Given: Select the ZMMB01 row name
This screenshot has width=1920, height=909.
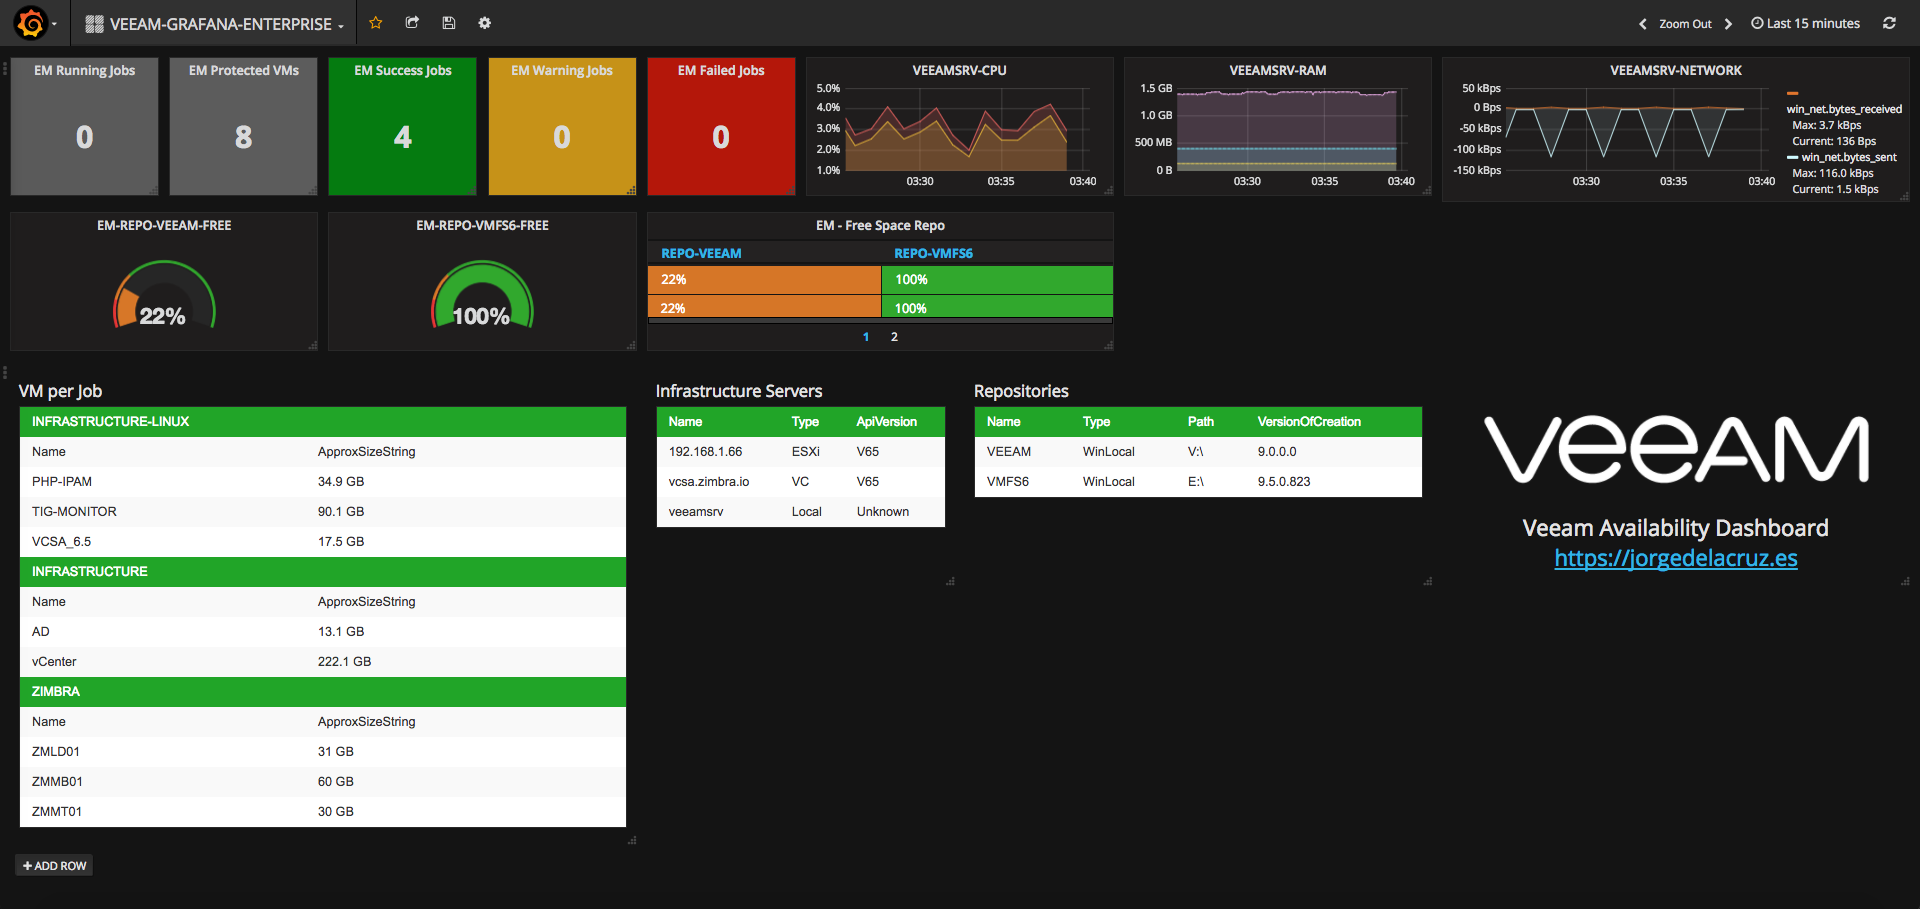Looking at the screenshot, I should tap(57, 781).
